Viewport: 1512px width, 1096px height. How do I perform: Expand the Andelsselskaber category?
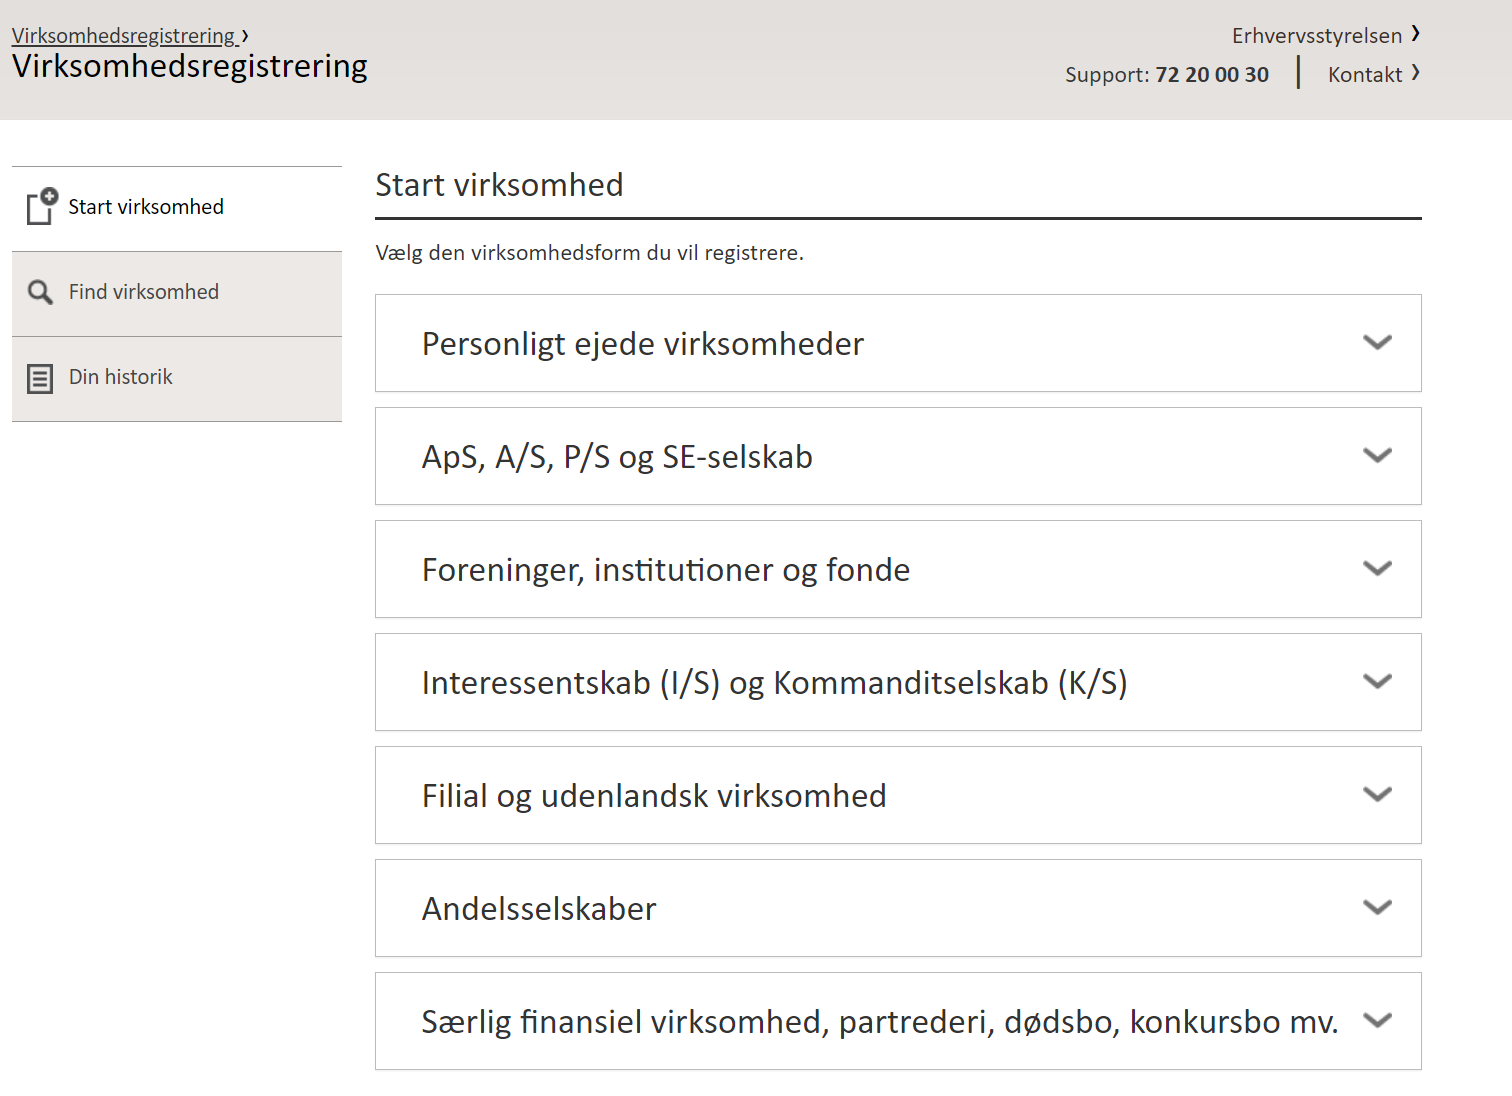(x=1378, y=907)
